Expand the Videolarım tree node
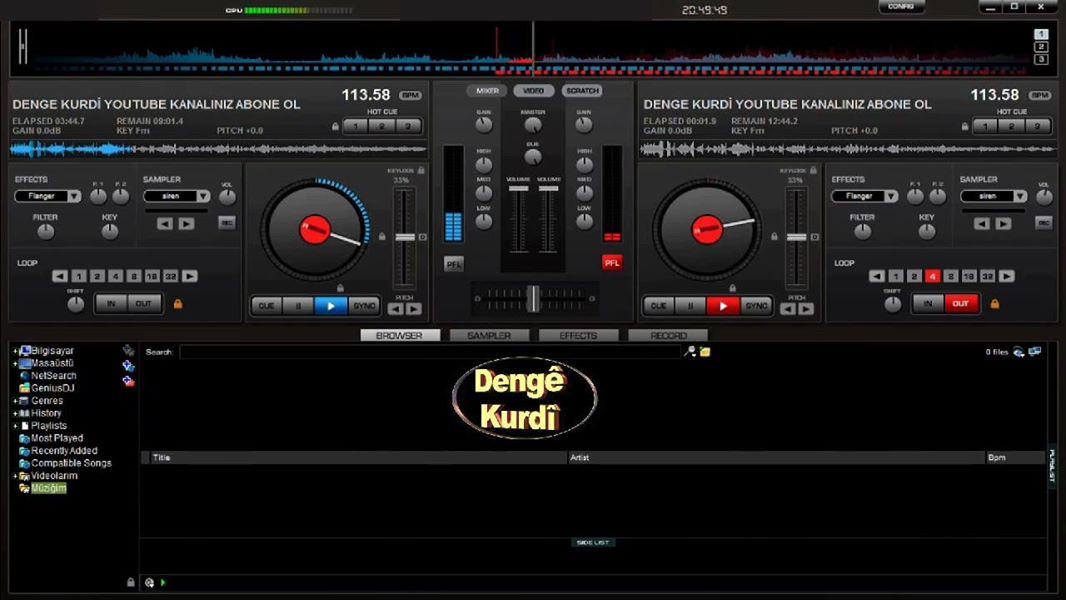This screenshot has height=600, width=1066. point(15,476)
